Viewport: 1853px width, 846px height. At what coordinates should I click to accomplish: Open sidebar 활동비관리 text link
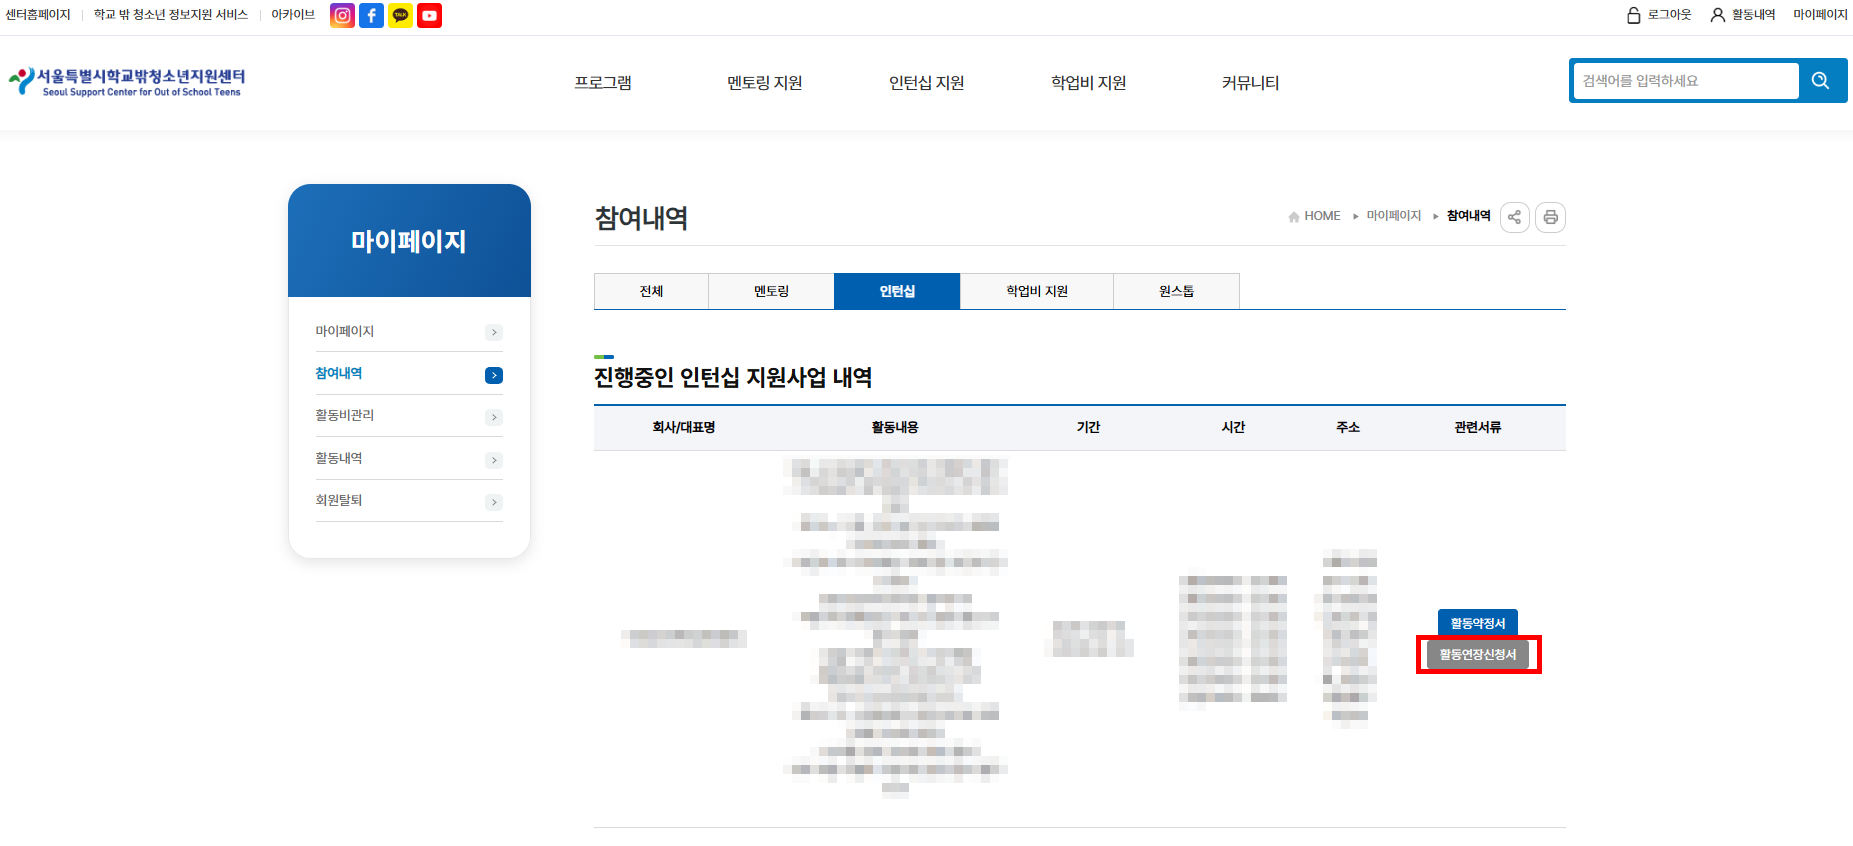[x=345, y=415]
